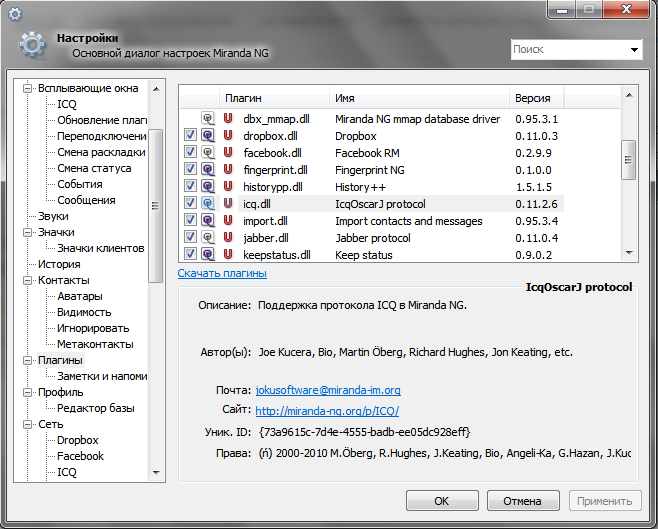Collapse the Контакты tree node
Screen dimensions: 658x529
click(x=27, y=280)
